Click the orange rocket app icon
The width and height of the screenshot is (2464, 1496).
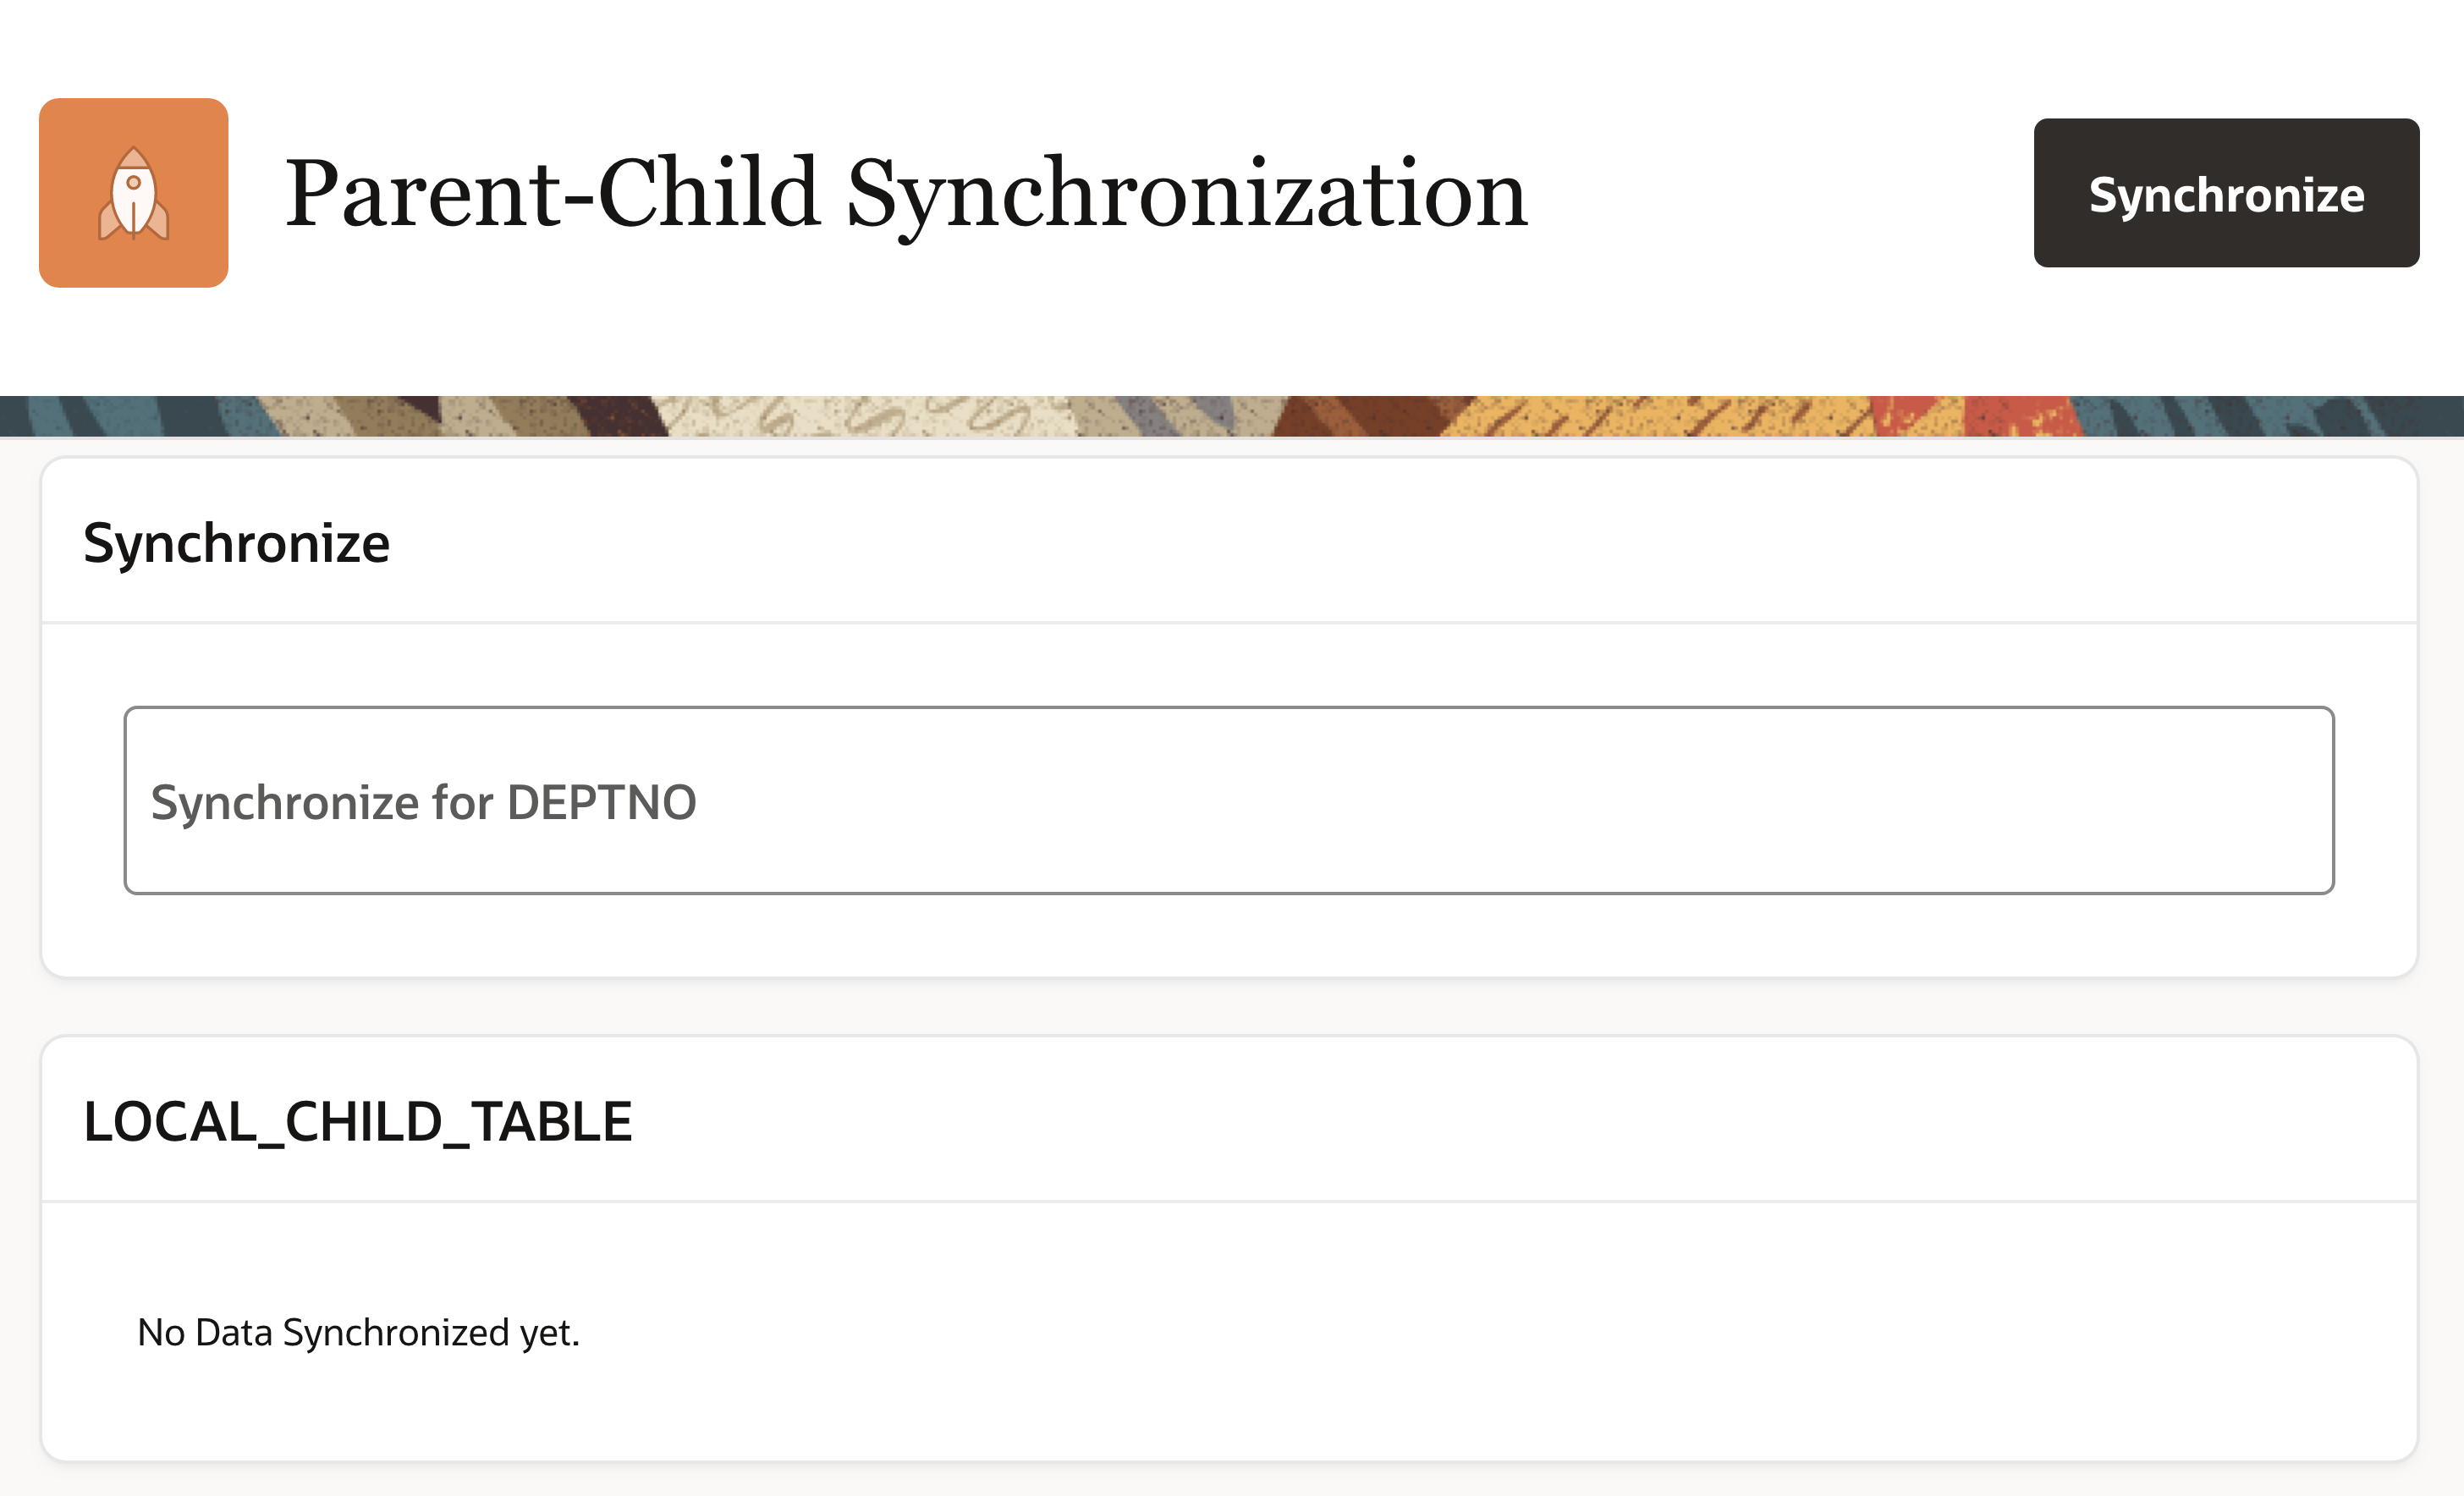[x=133, y=193]
